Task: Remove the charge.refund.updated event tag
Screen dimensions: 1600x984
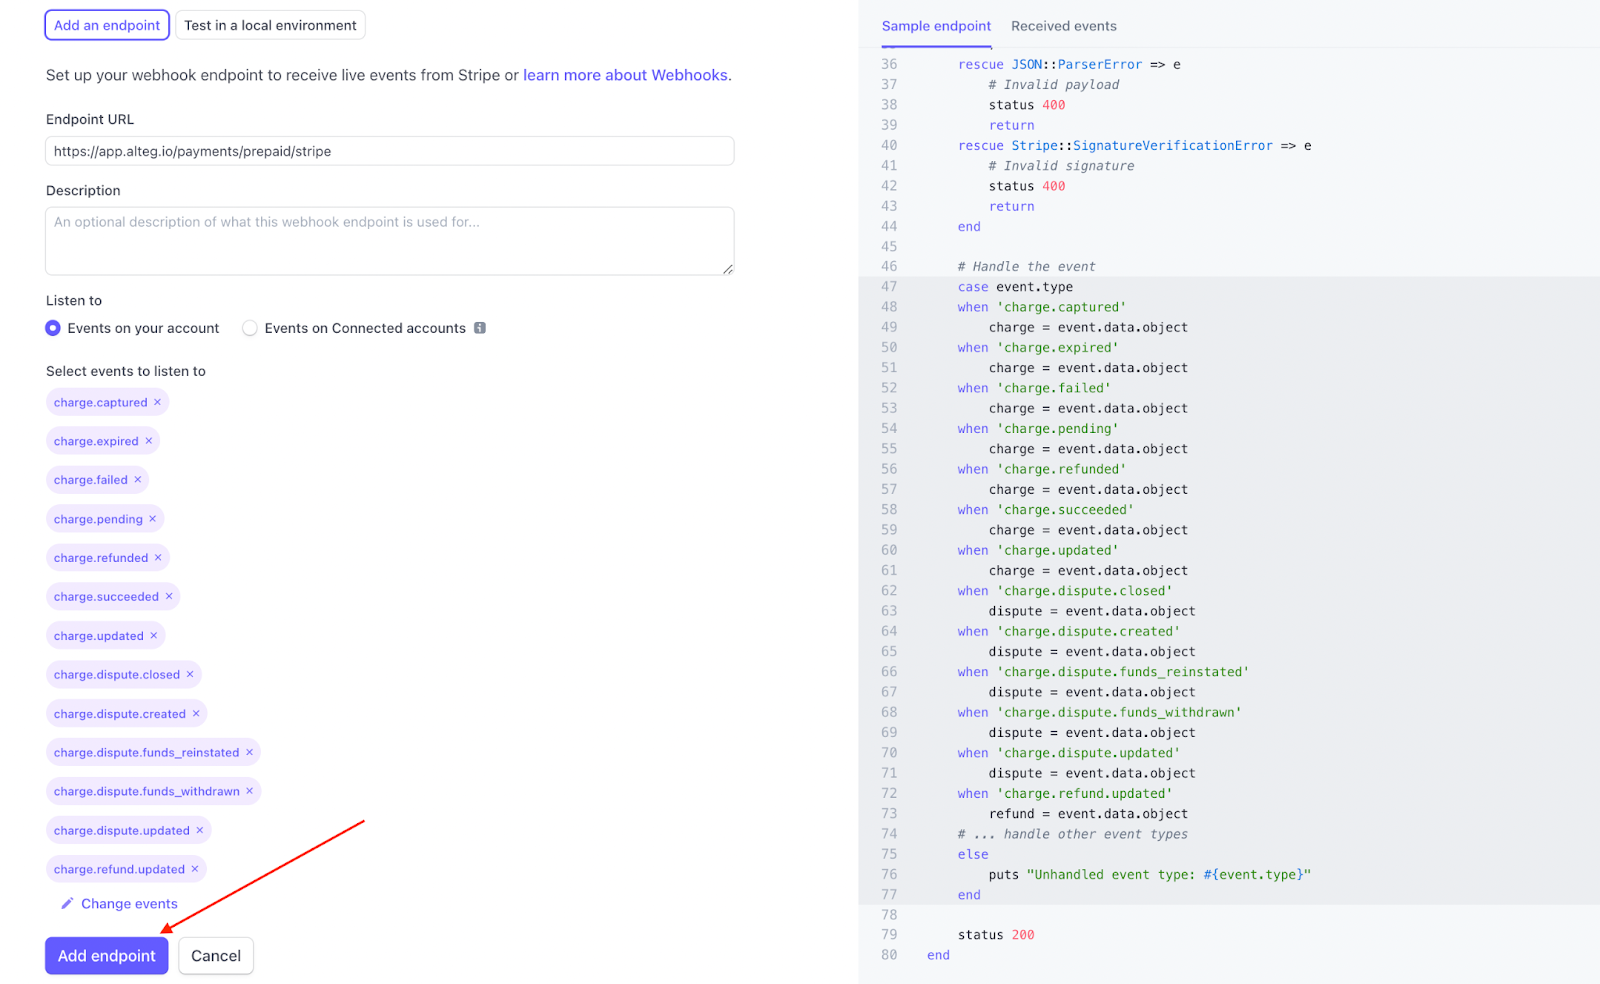Action: point(195,869)
